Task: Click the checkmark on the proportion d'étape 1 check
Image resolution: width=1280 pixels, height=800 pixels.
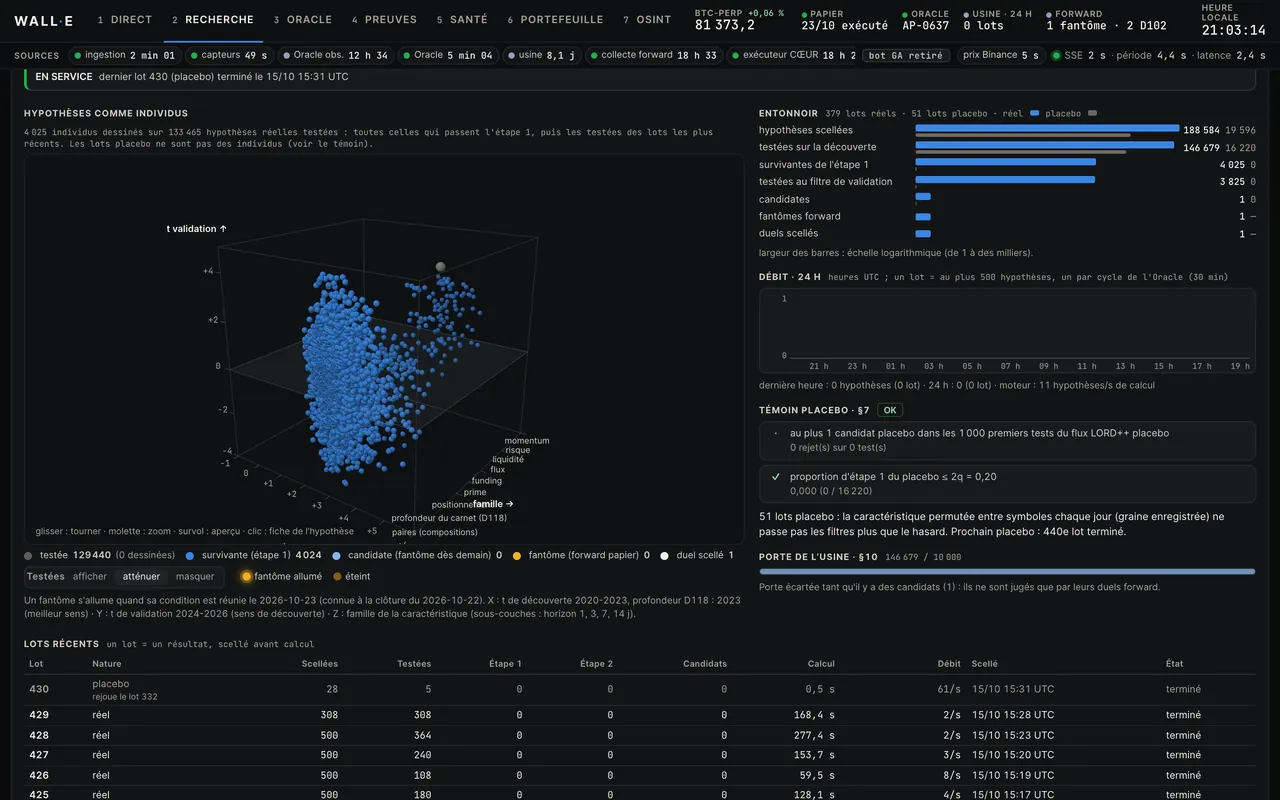Action: pos(776,477)
